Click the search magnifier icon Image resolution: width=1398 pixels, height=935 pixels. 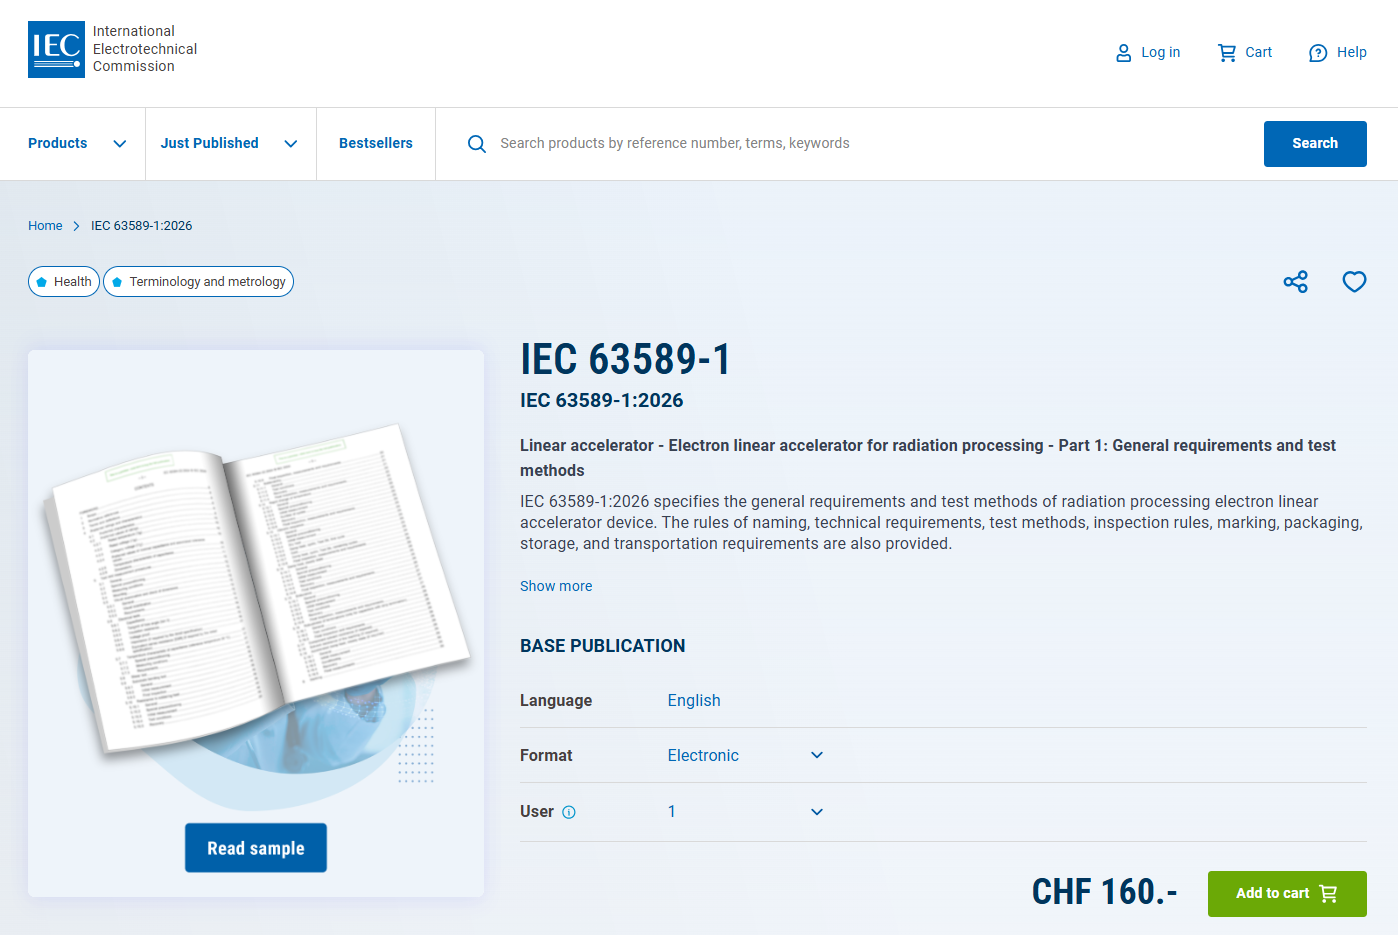coord(477,144)
